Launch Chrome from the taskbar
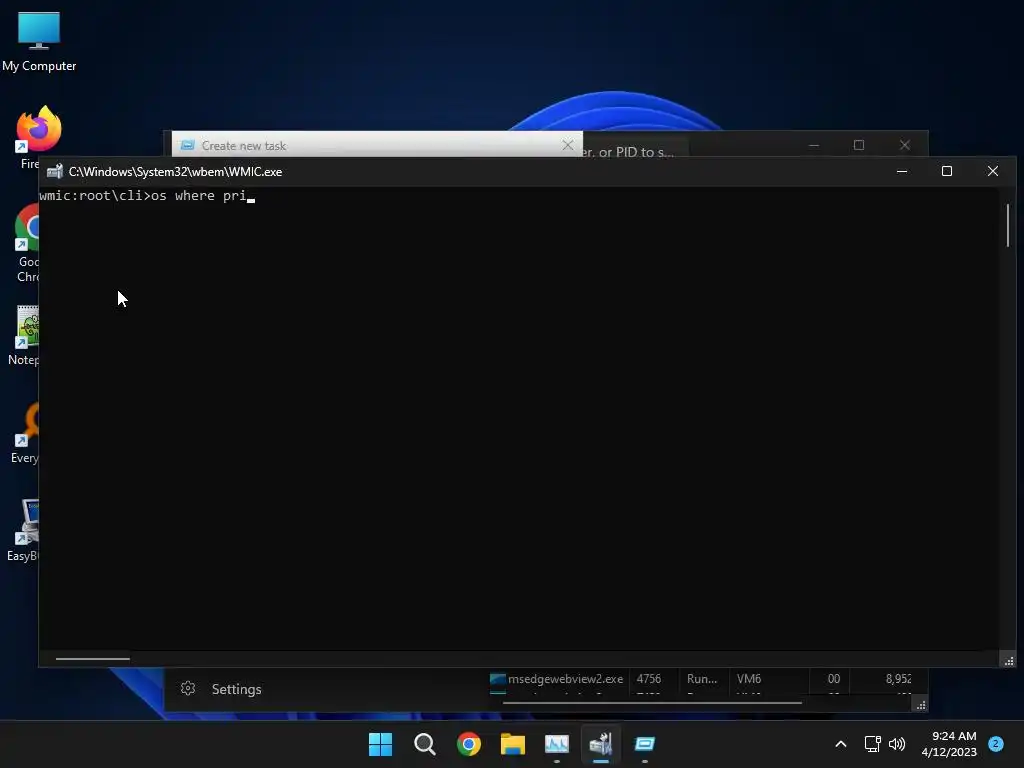This screenshot has height=768, width=1024. pyautogui.click(x=469, y=744)
